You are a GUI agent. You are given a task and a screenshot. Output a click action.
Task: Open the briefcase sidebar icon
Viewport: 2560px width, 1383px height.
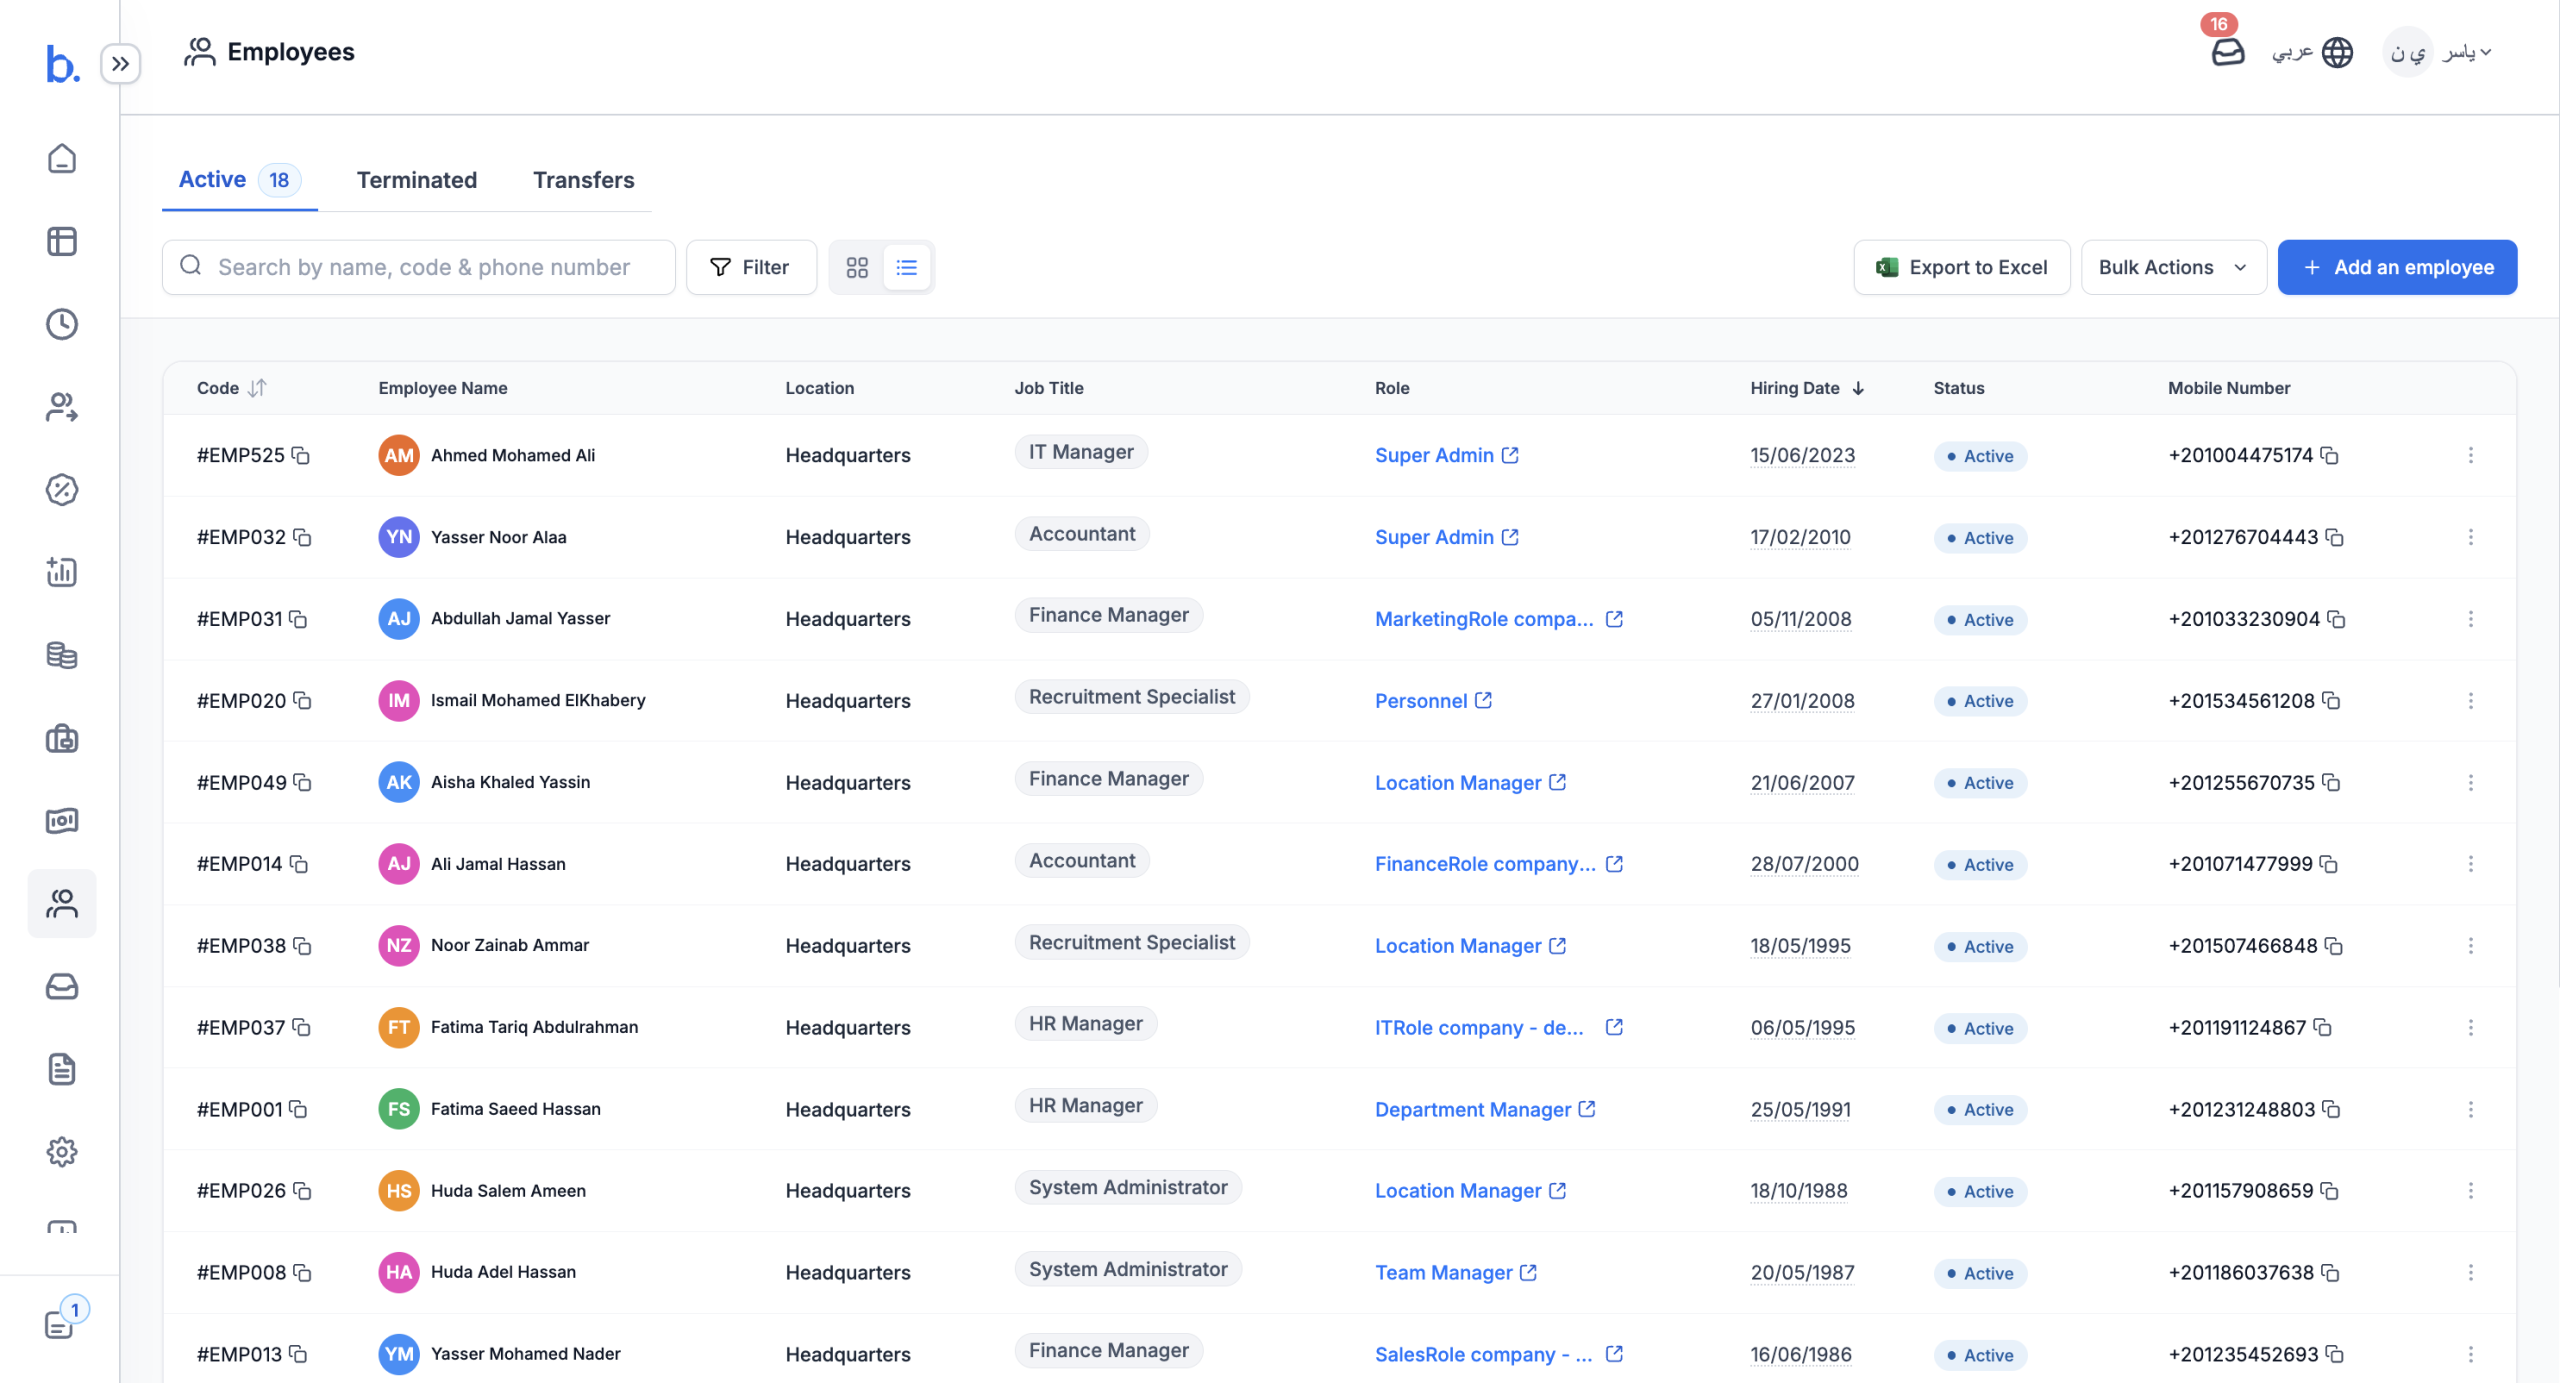pos(62,738)
